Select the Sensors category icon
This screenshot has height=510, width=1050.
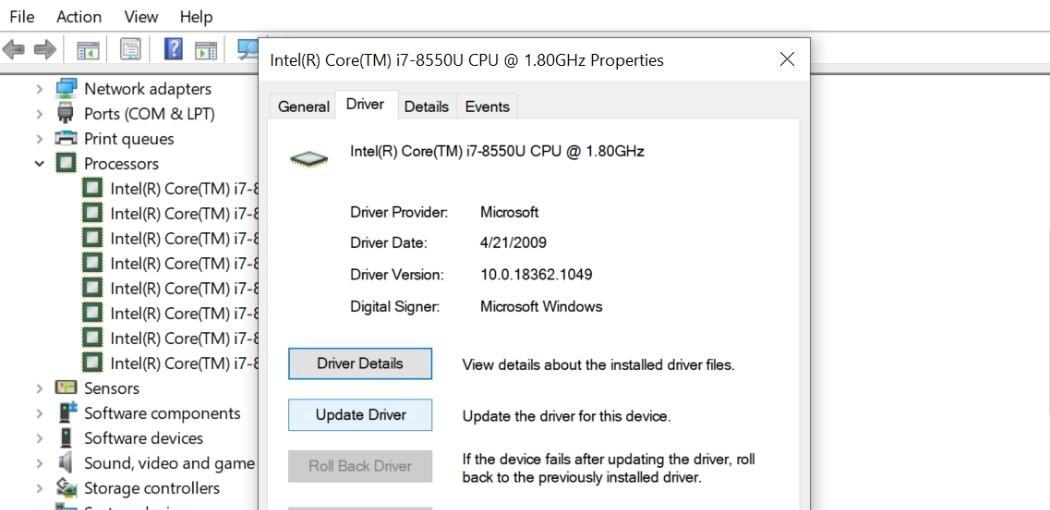coord(66,388)
